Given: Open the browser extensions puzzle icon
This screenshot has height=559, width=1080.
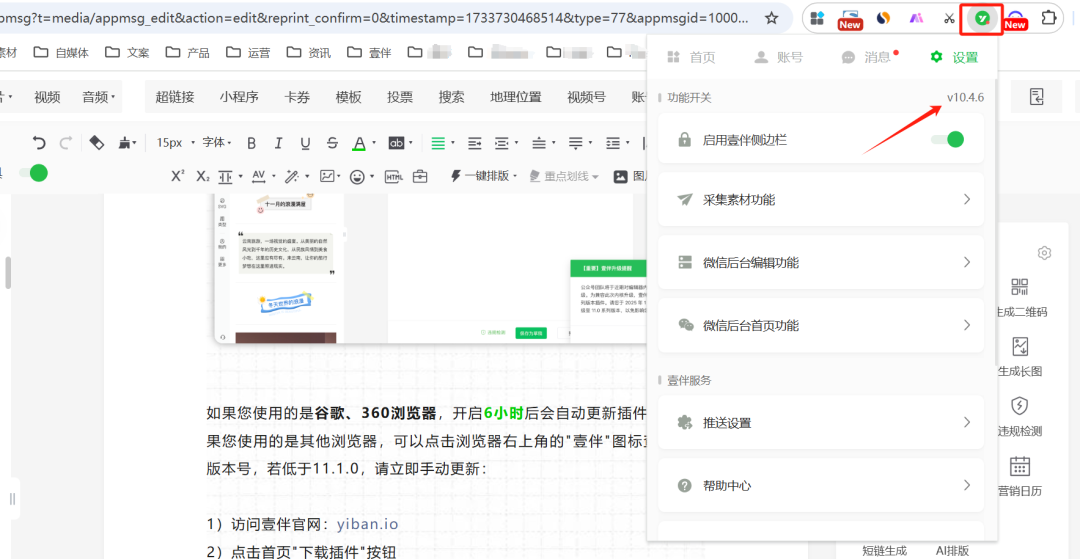Looking at the screenshot, I should [1048, 18].
